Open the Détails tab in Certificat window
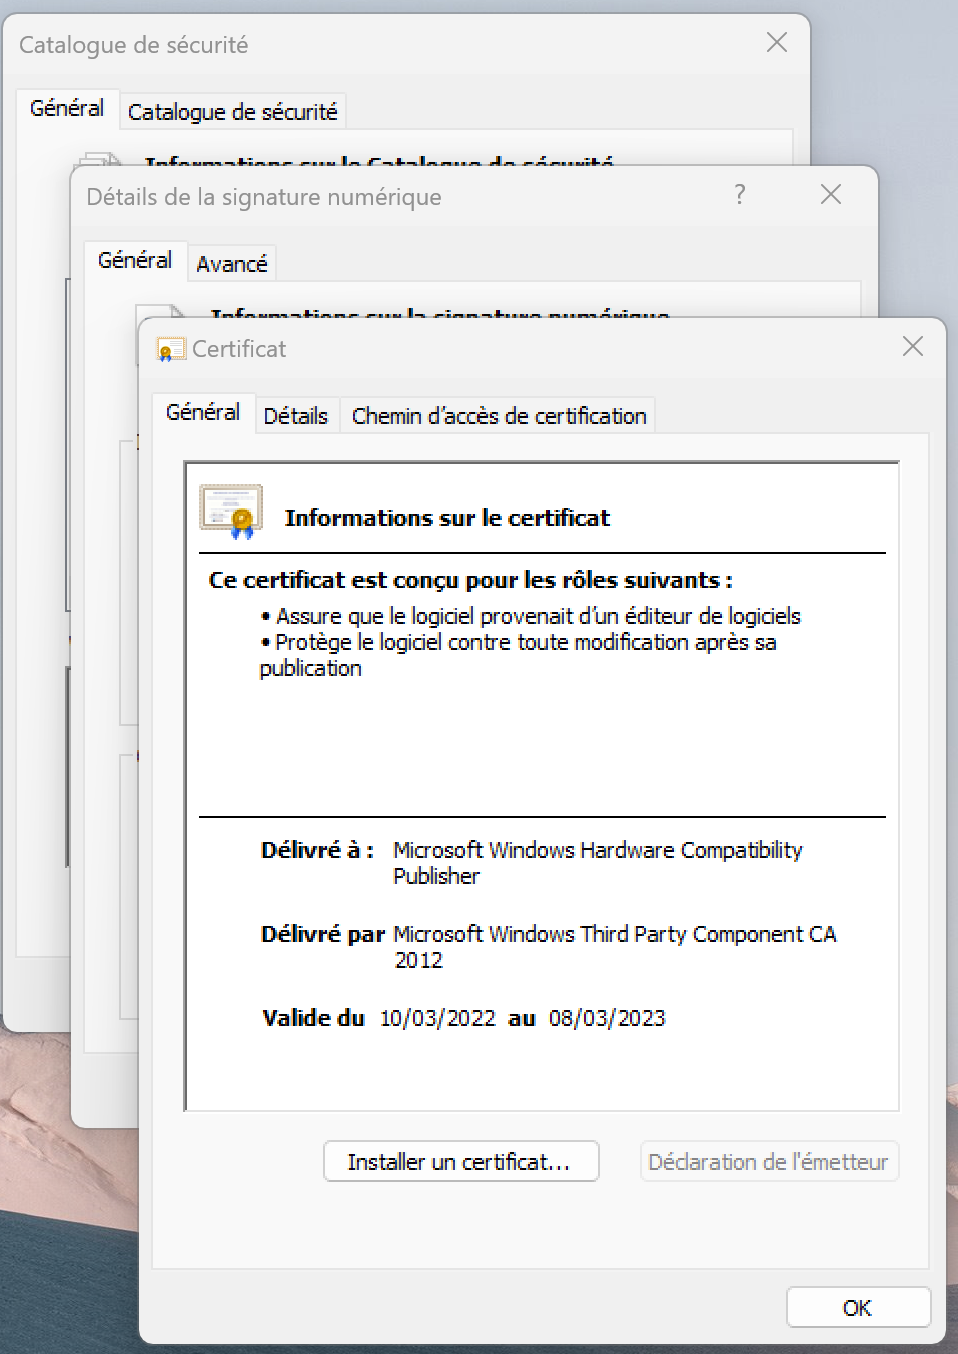 [295, 416]
